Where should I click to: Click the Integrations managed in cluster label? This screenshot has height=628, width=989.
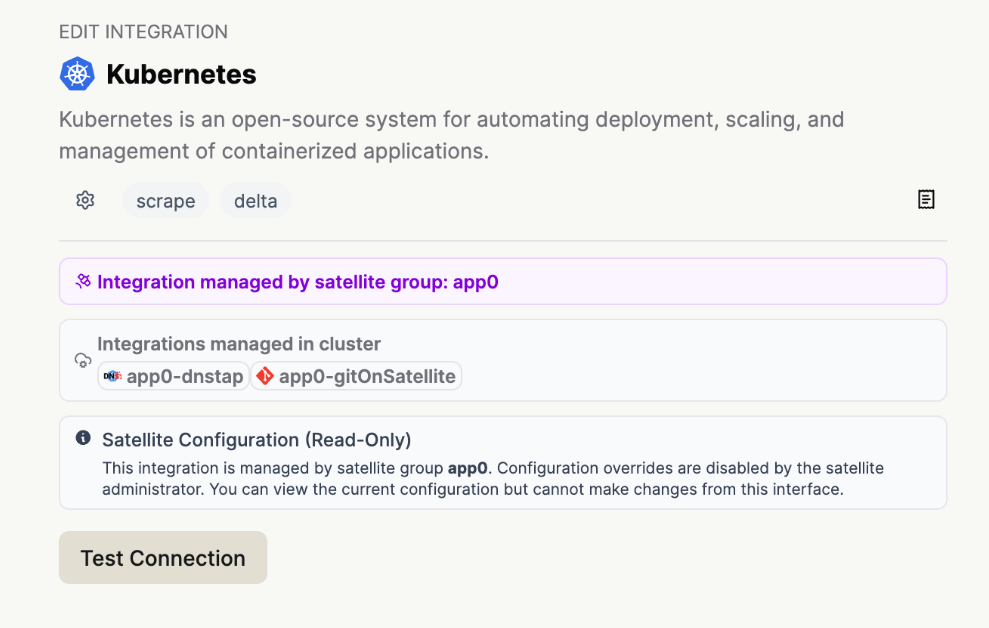pos(239,344)
